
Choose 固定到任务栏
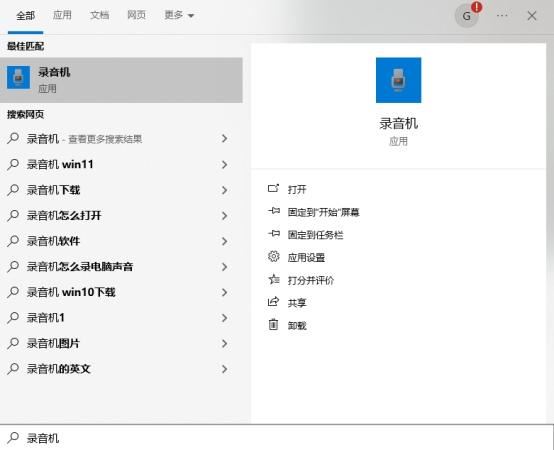click(x=315, y=235)
